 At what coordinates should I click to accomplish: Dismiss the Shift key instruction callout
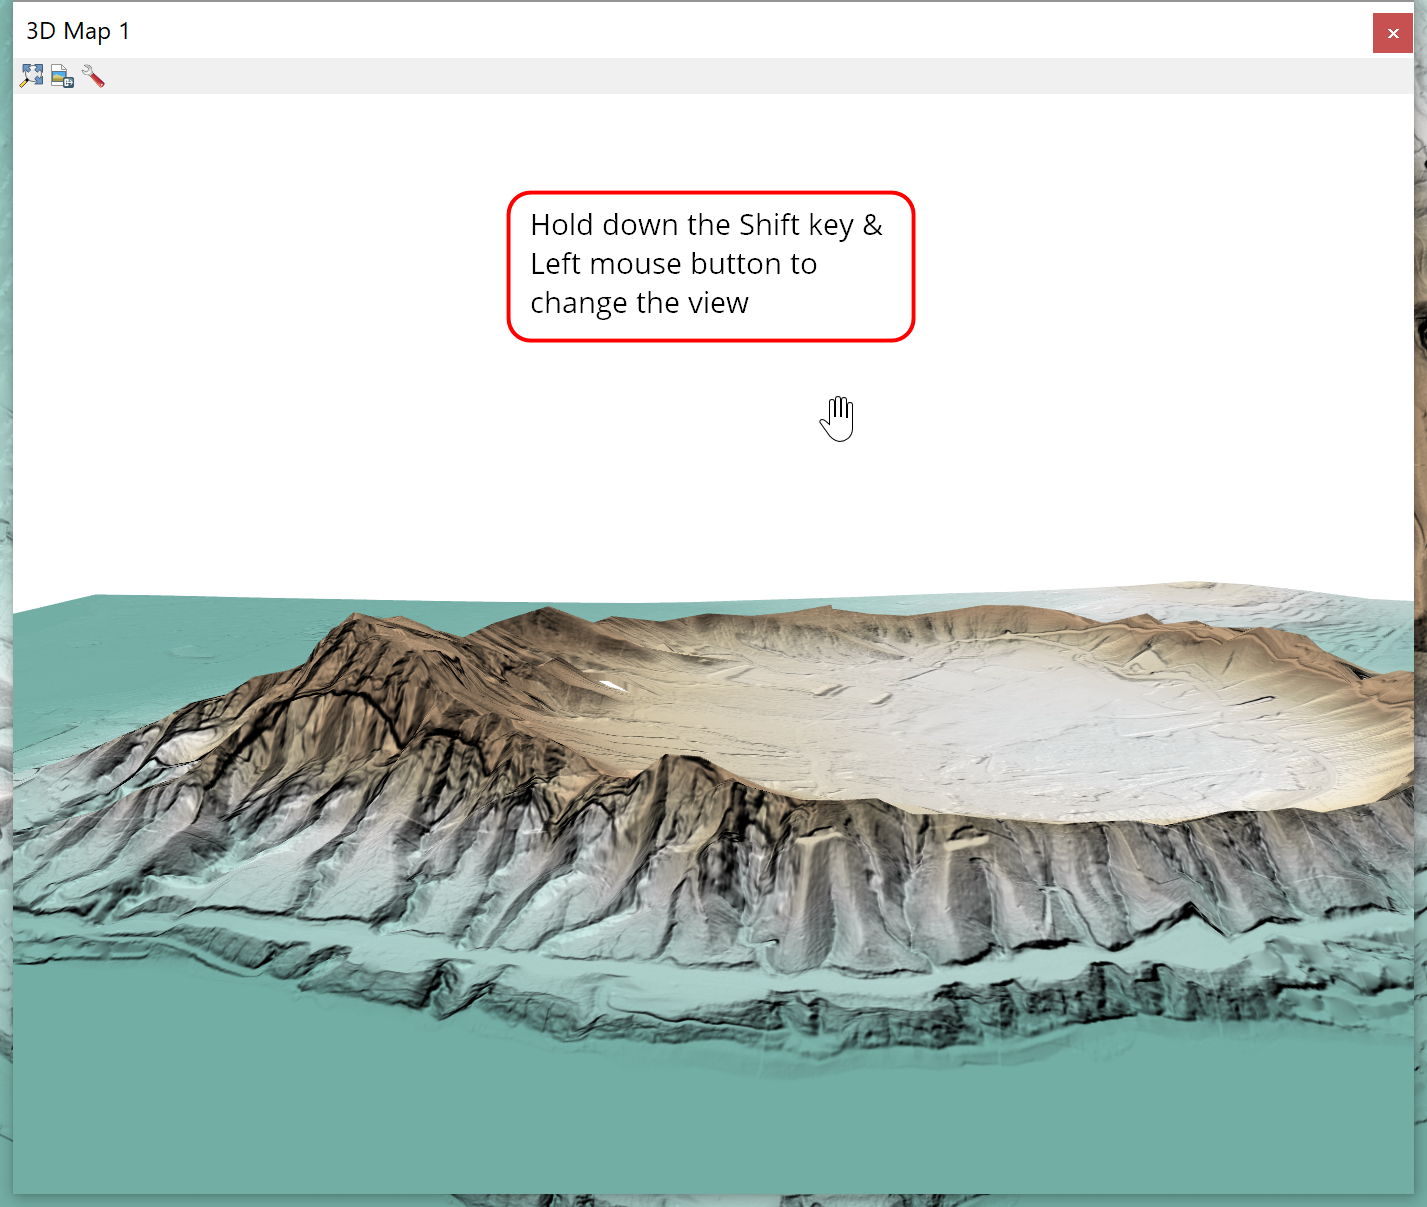coord(710,265)
